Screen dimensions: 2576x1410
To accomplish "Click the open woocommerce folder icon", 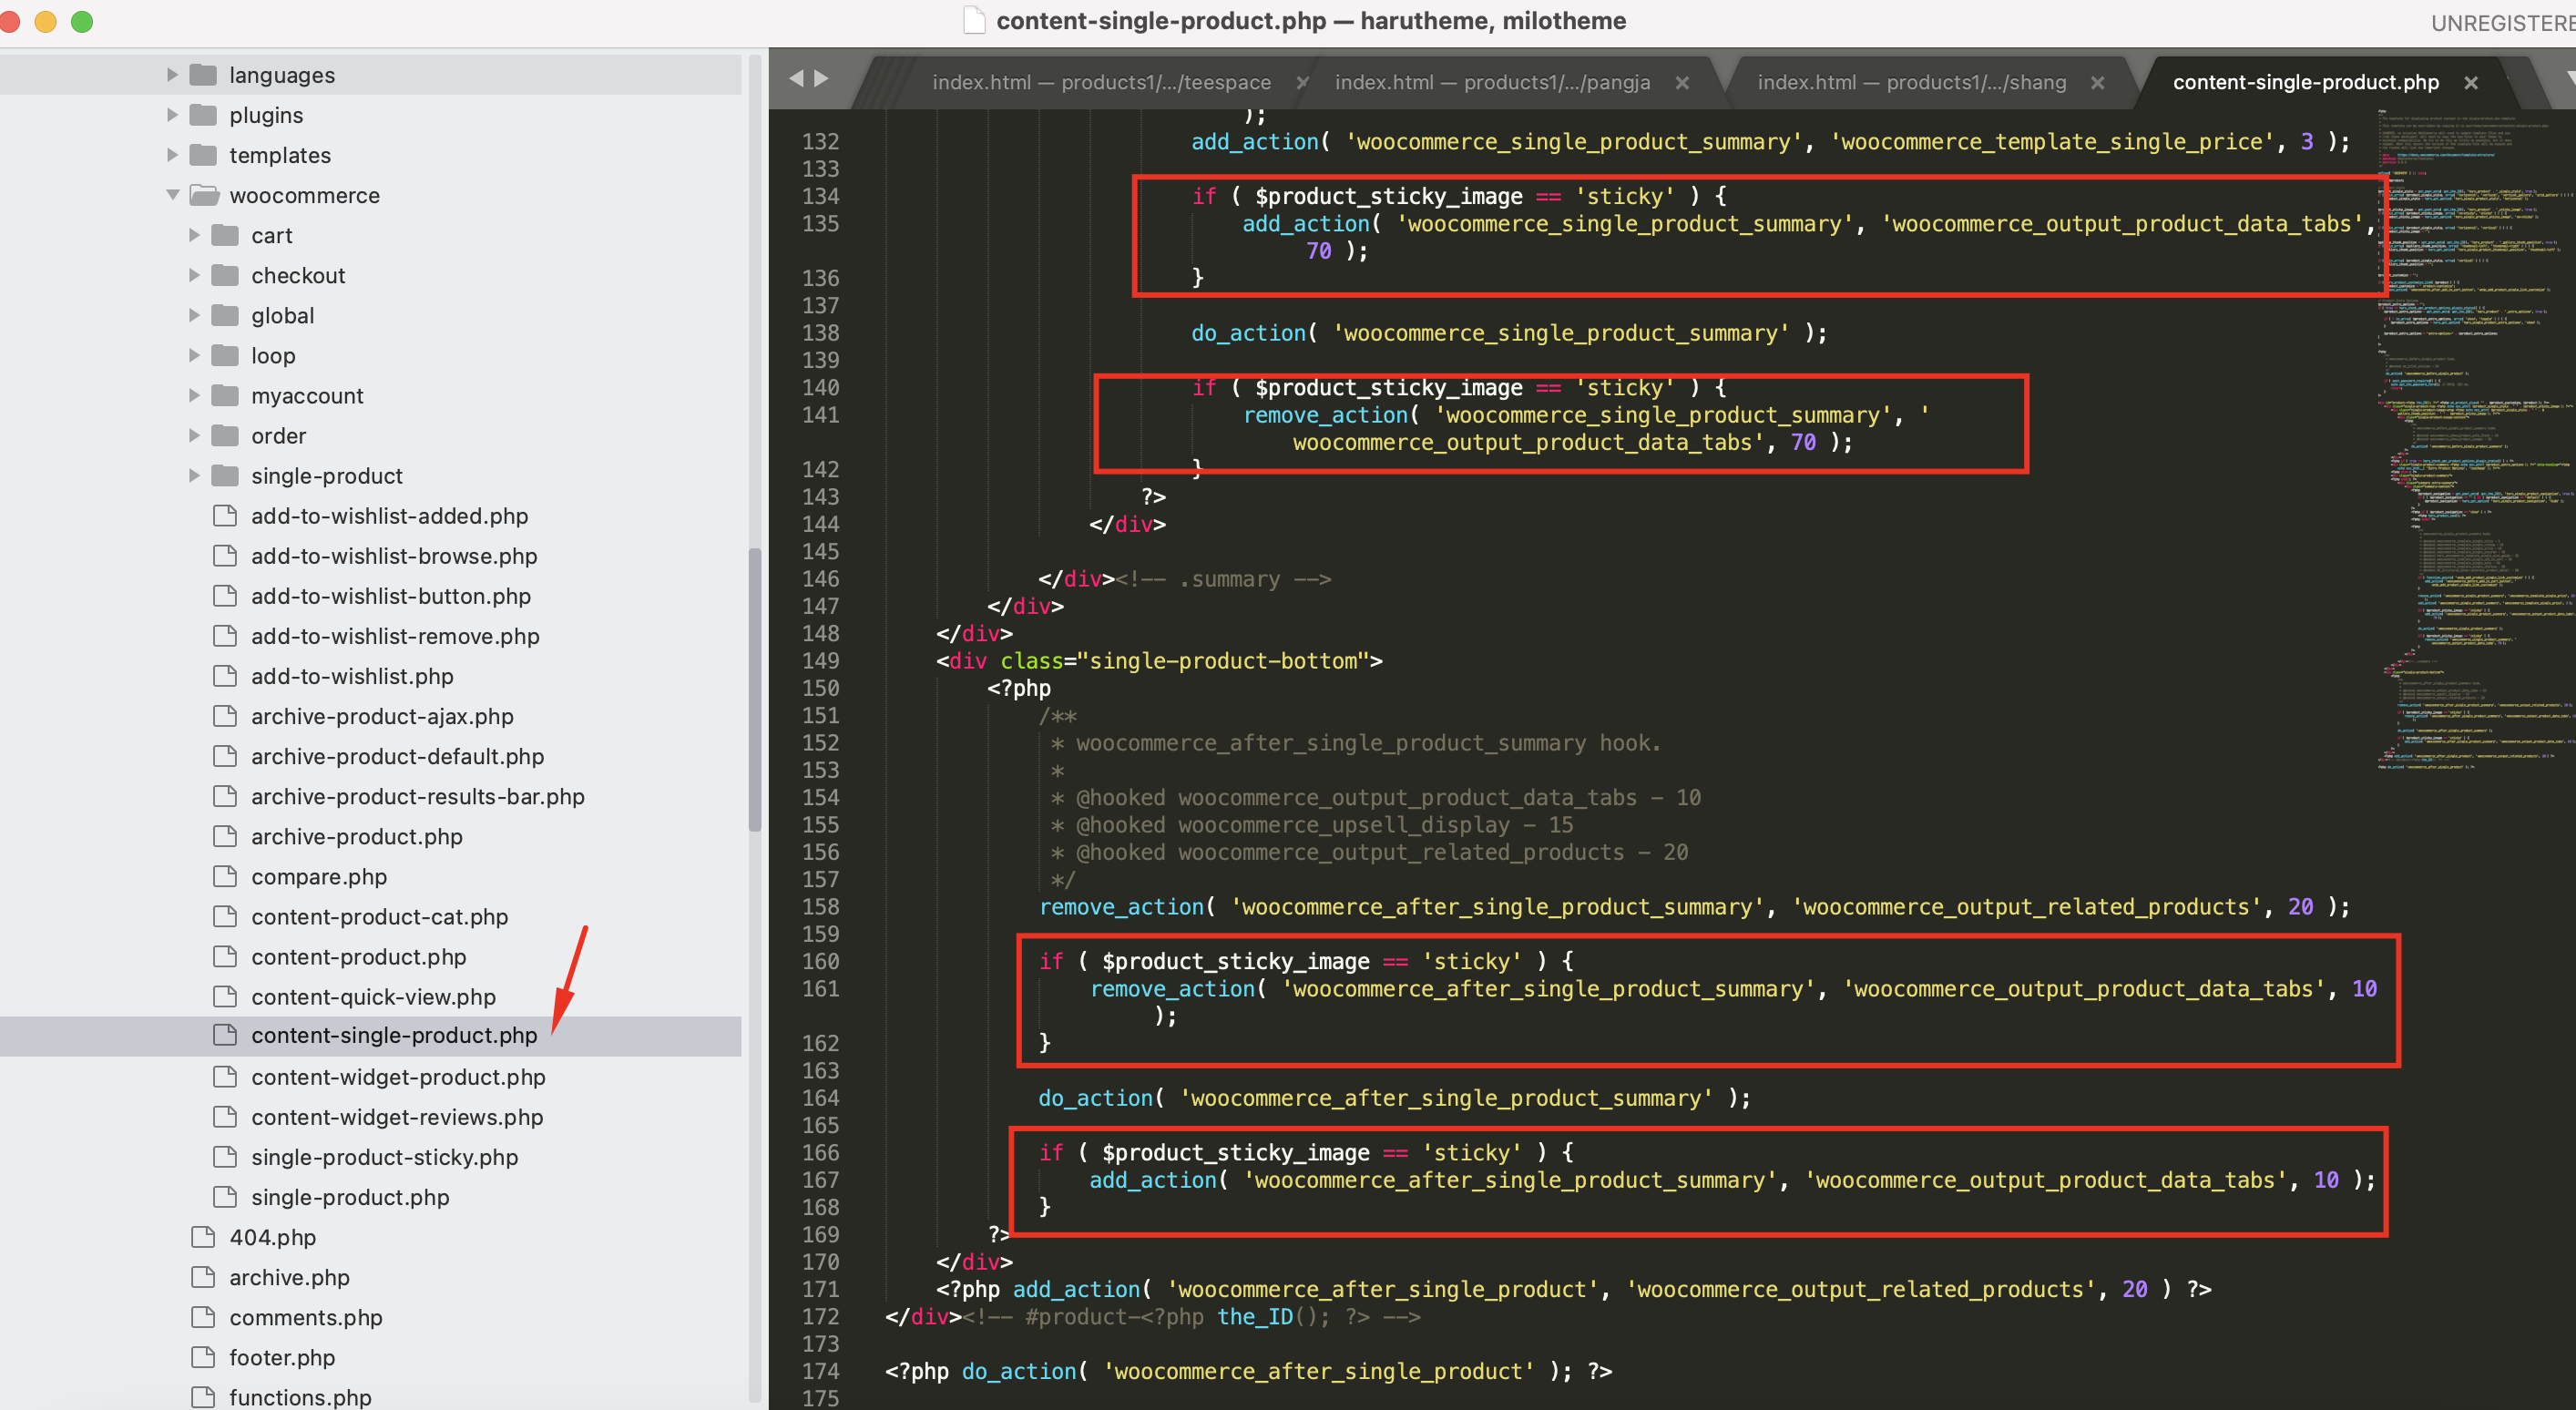I will point(204,195).
